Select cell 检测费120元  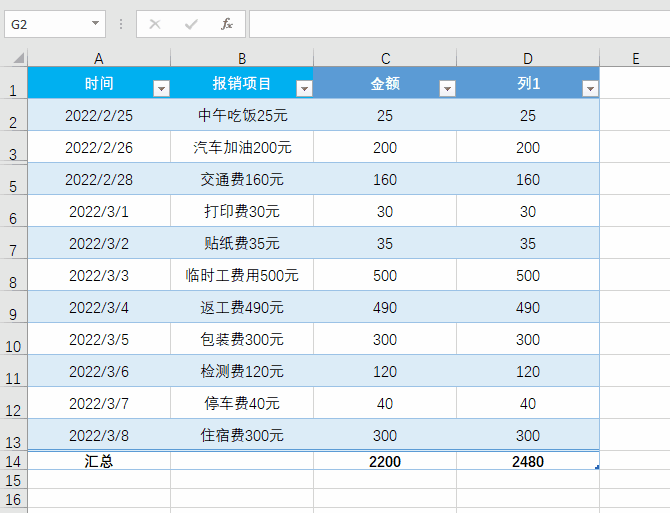click(242, 371)
